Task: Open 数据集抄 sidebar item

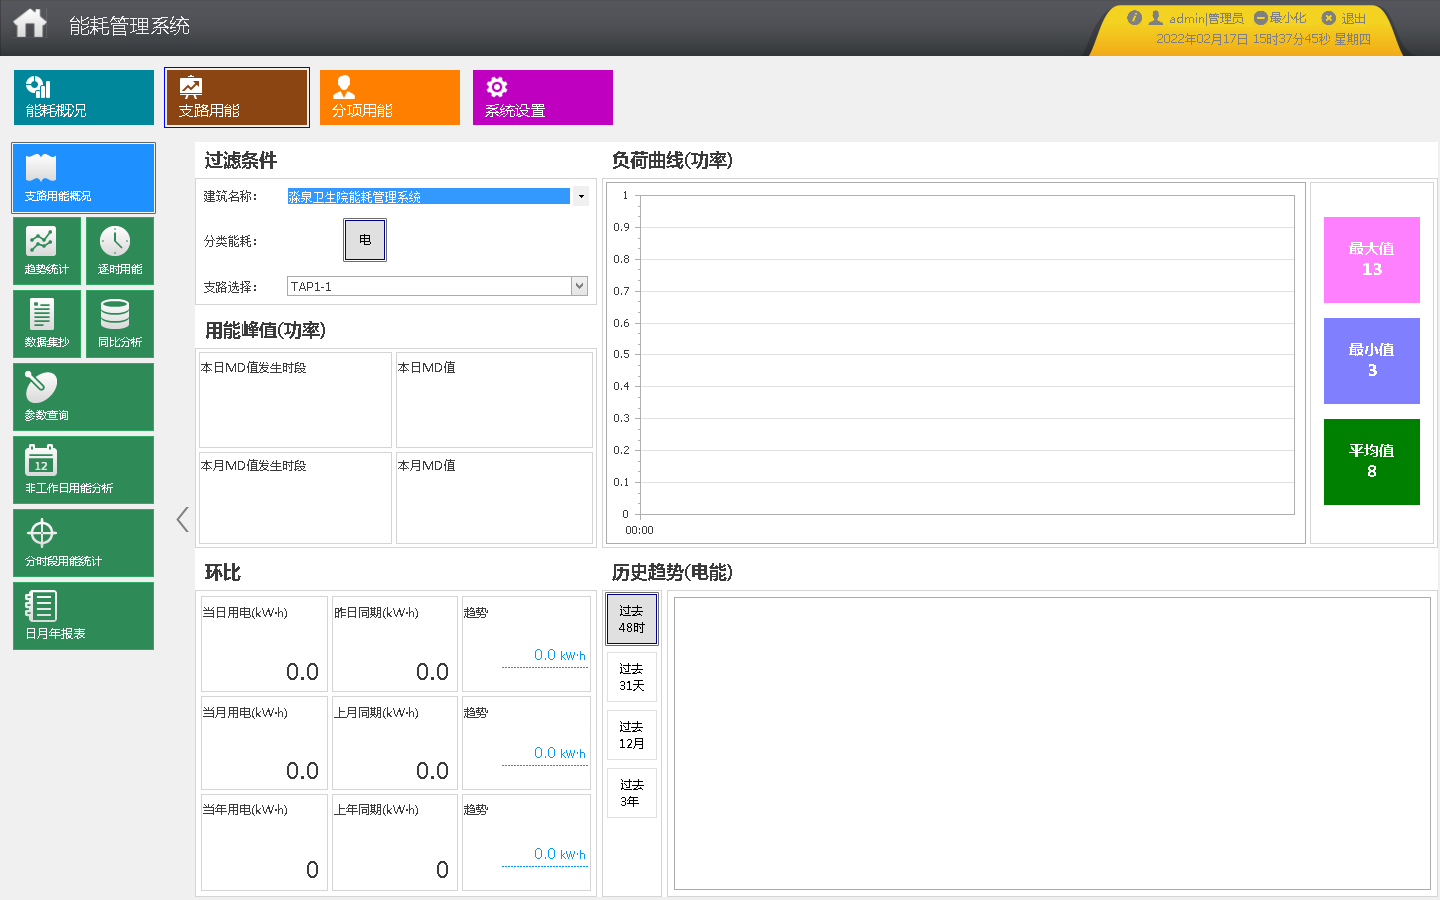Action: pyautogui.click(x=47, y=324)
